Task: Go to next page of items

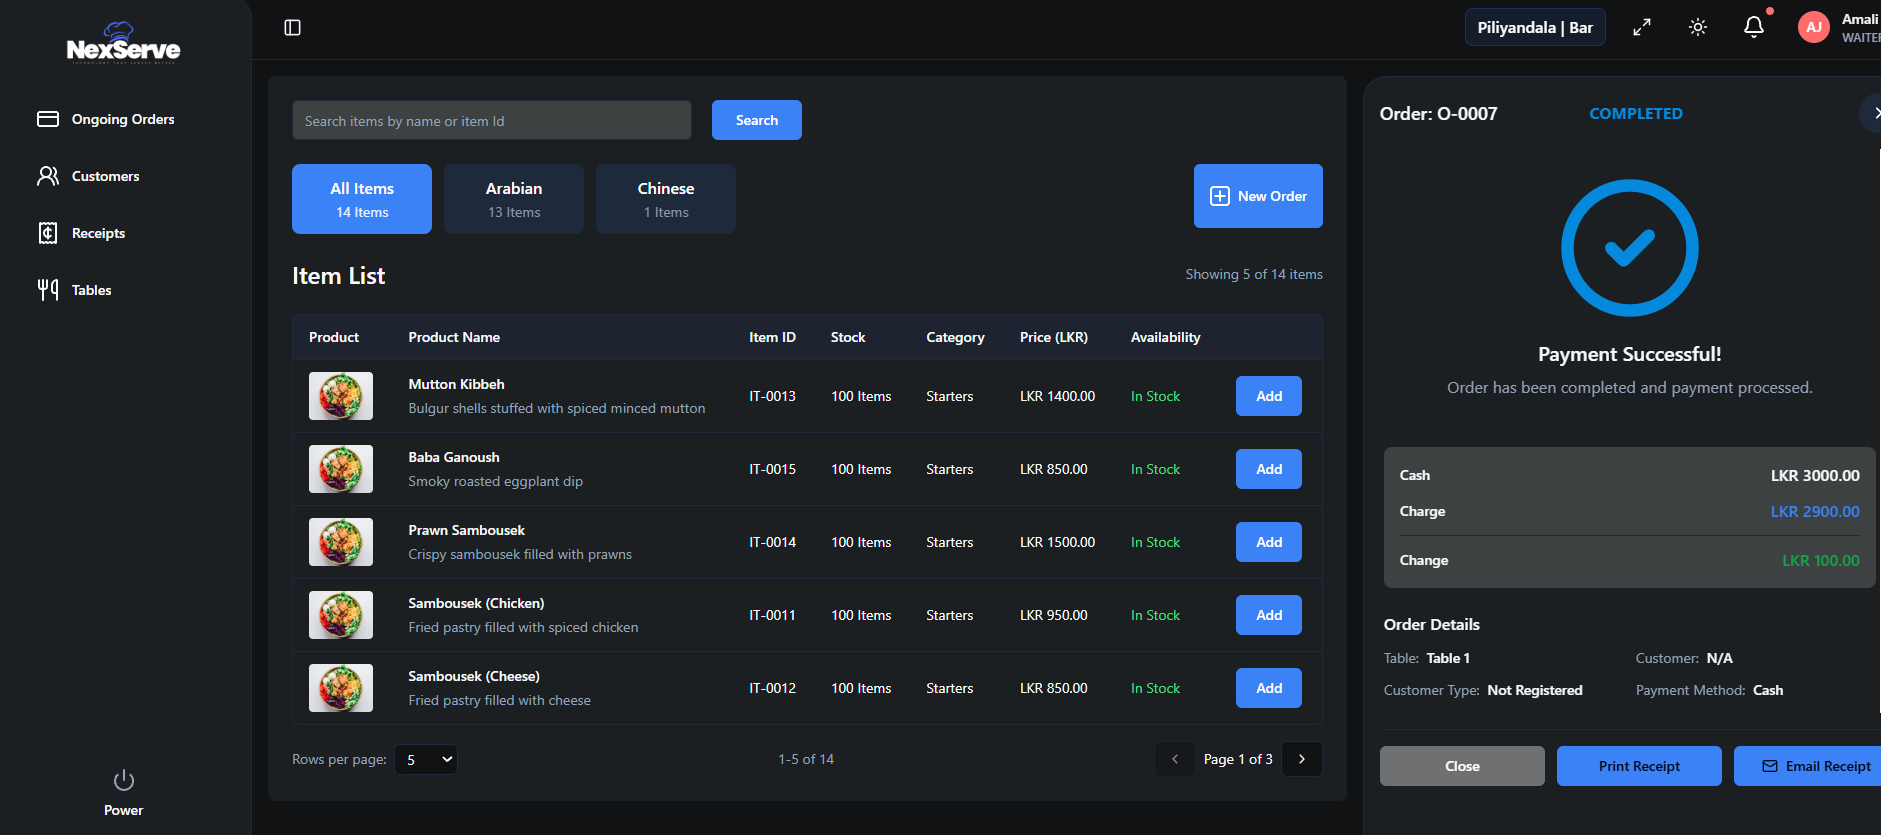Action: [x=1301, y=759]
